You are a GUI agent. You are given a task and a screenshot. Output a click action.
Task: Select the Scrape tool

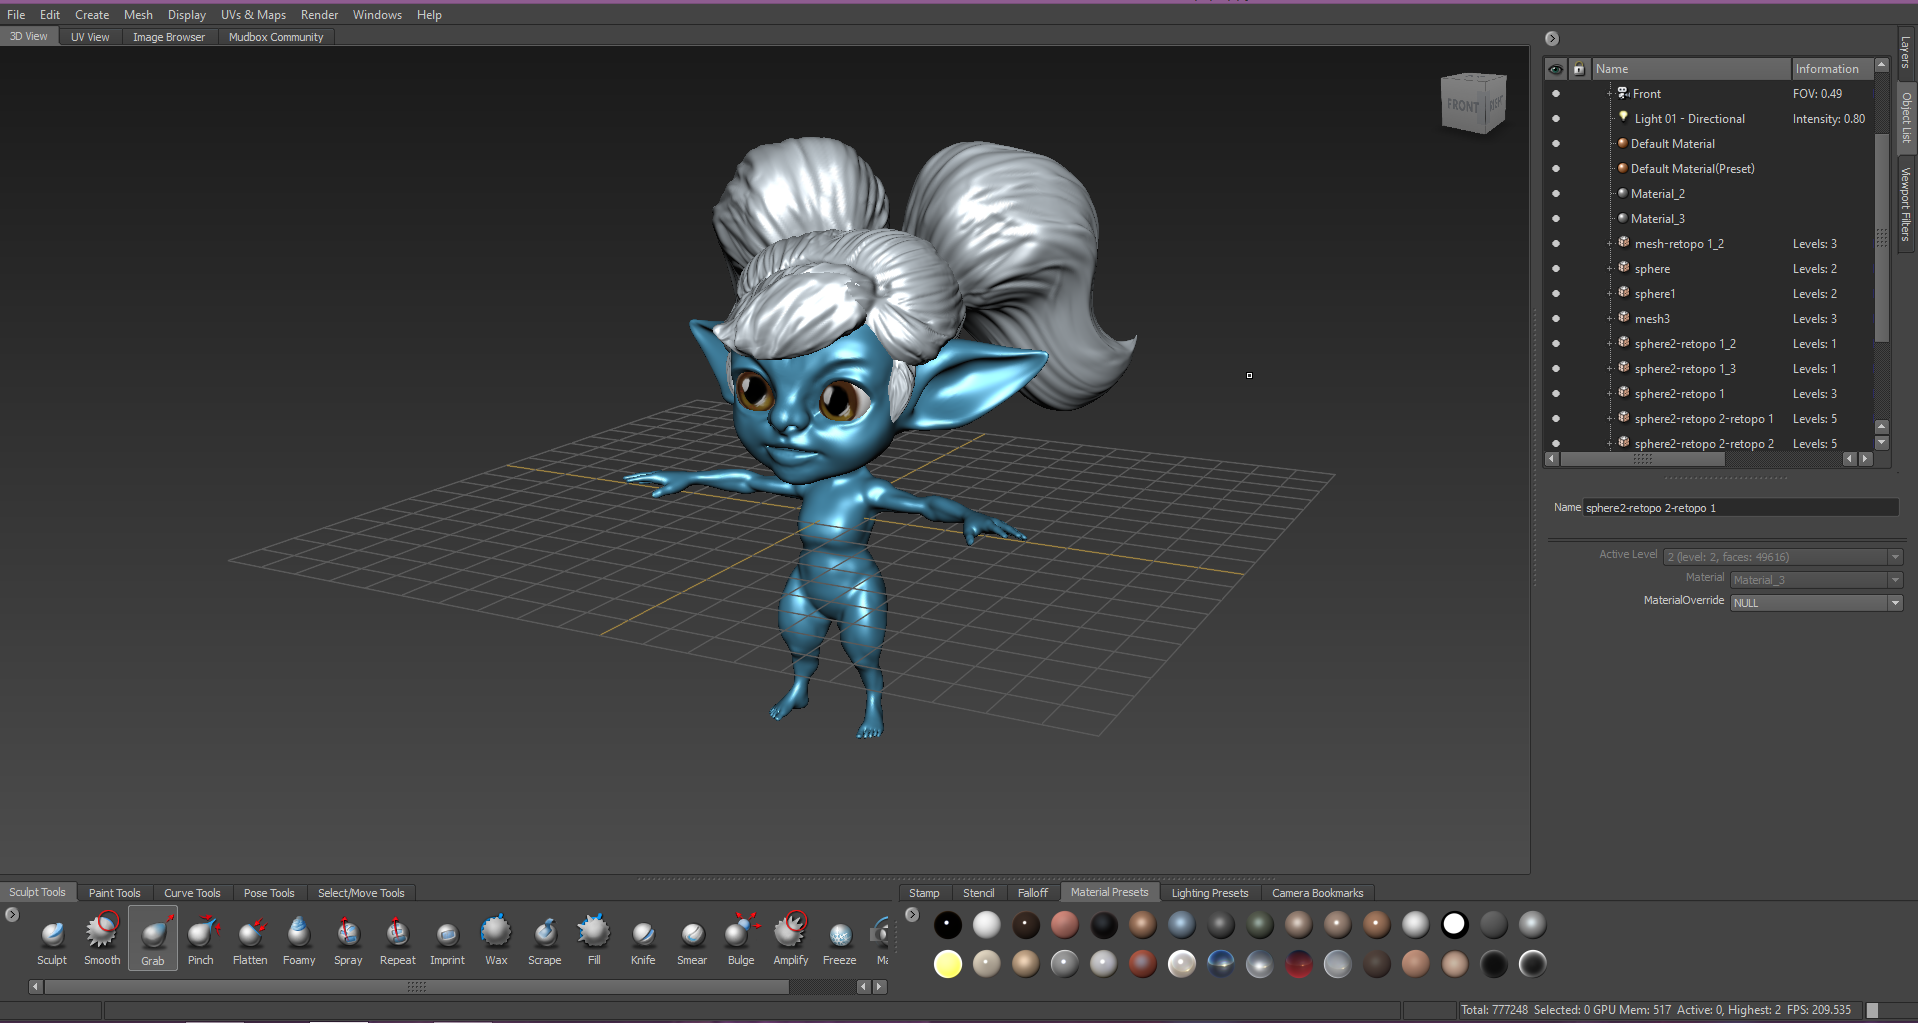click(x=545, y=940)
